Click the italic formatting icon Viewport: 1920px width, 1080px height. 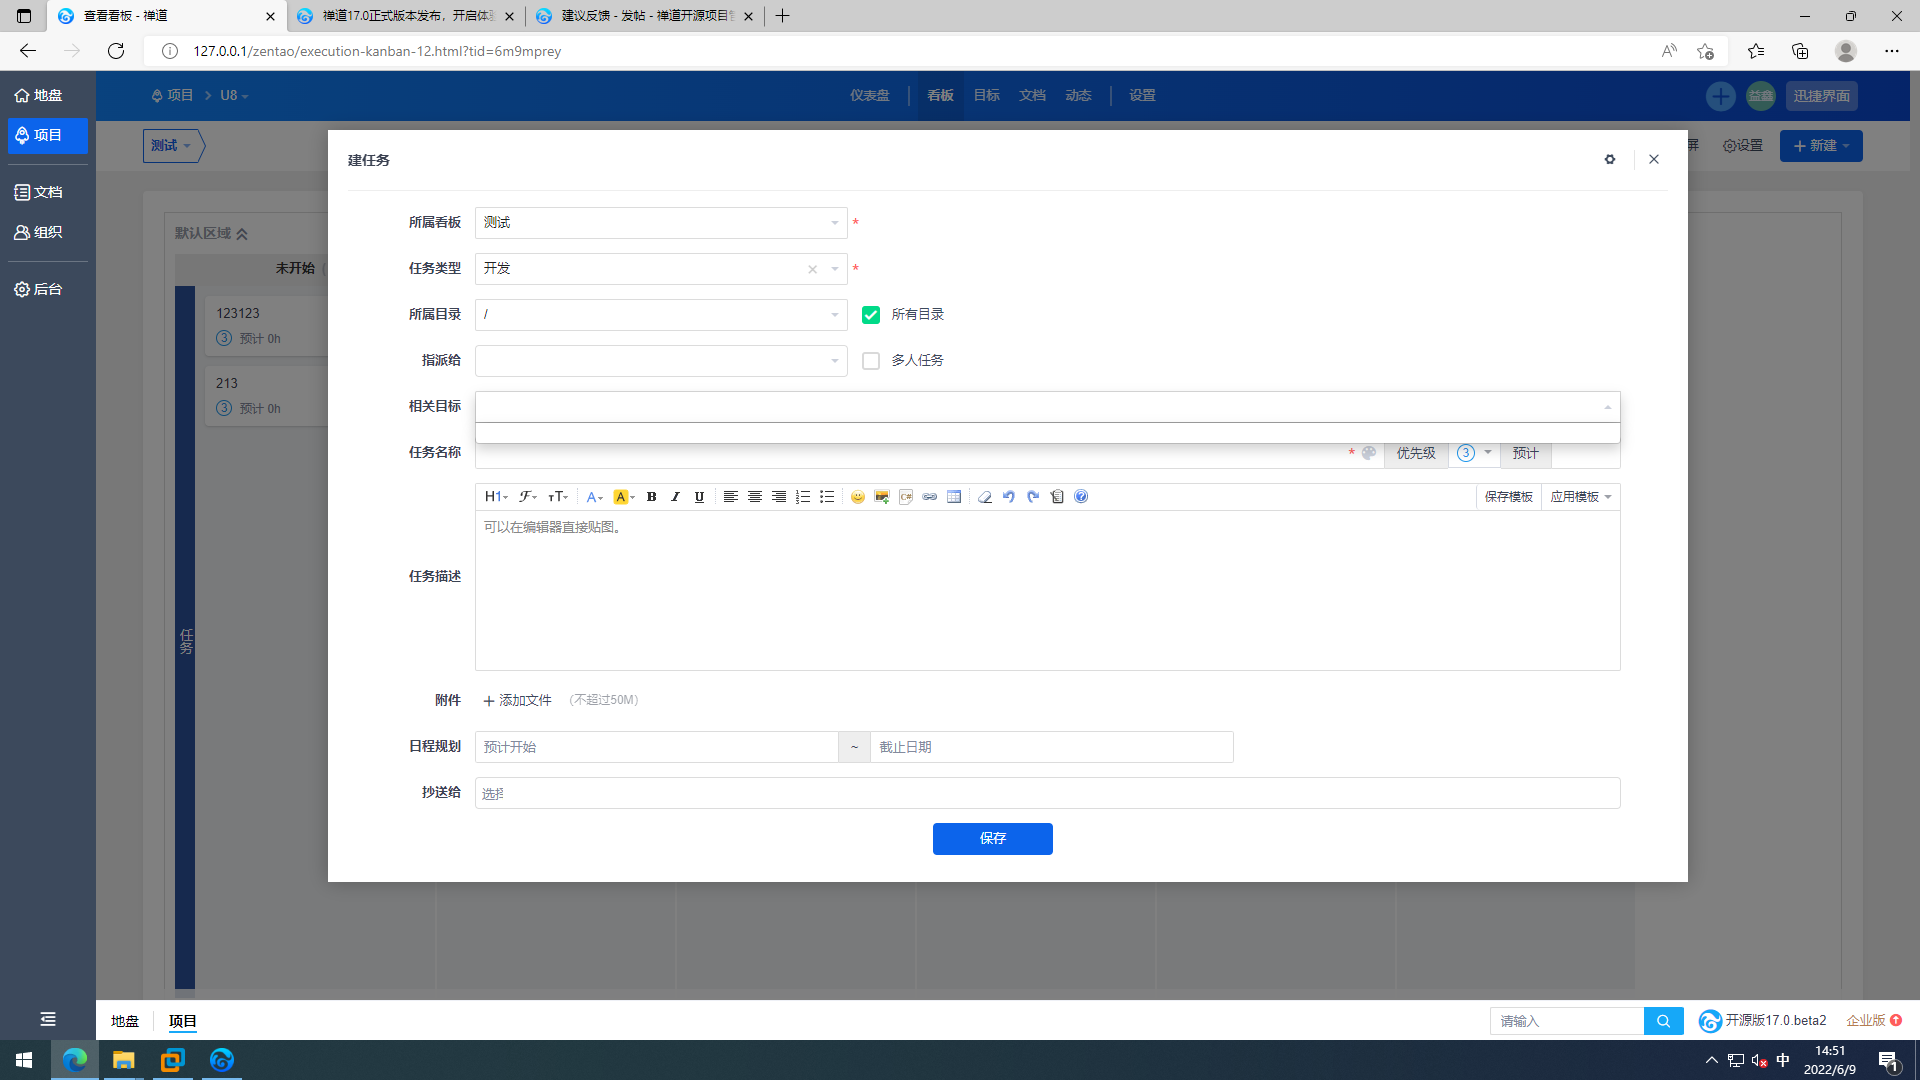point(675,497)
